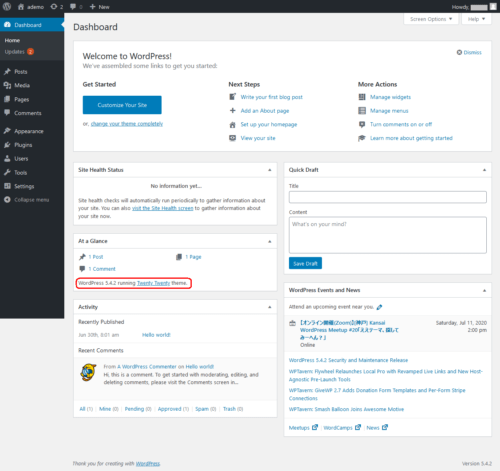The width and height of the screenshot is (500, 471).
Task: Click the Save Draft button
Action: (305, 263)
